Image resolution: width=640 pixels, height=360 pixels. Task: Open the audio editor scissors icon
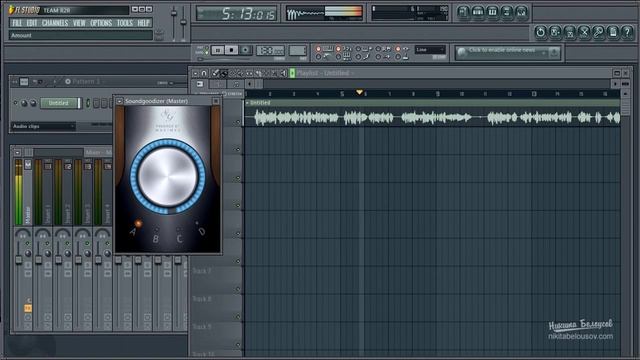[x=584, y=32]
